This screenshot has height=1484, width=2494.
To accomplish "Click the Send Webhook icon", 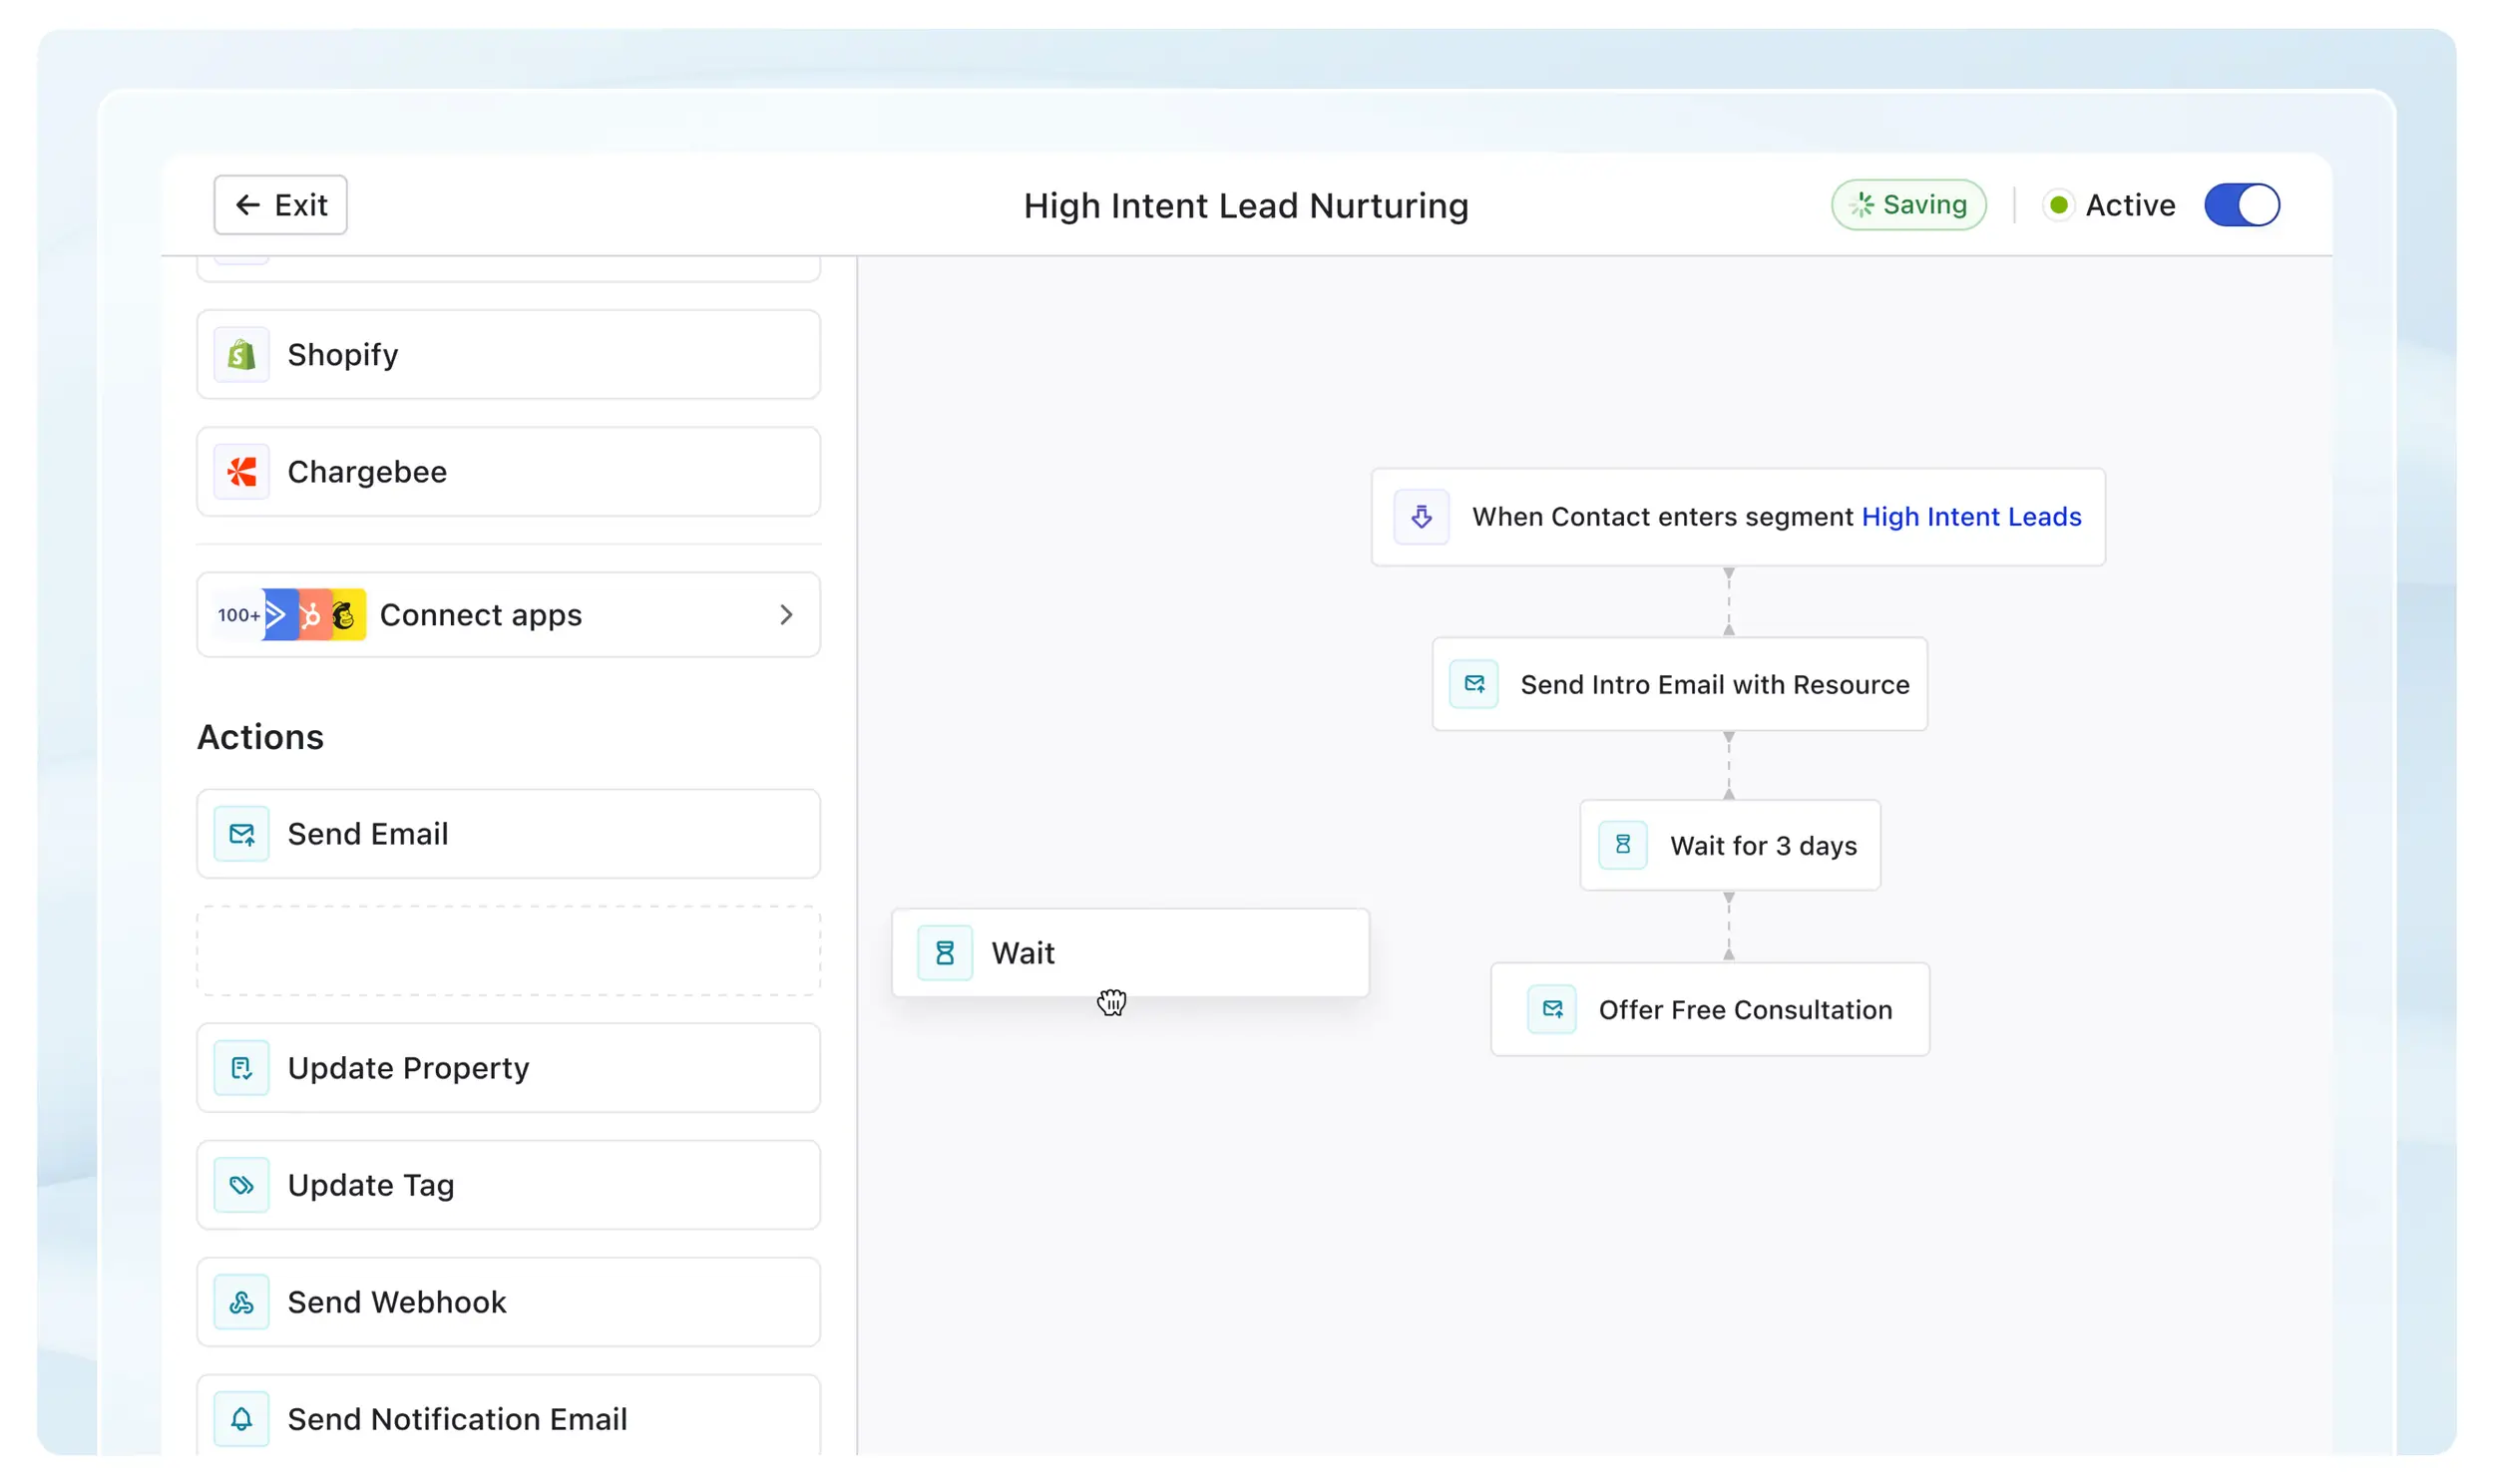I will [241, 1301].
